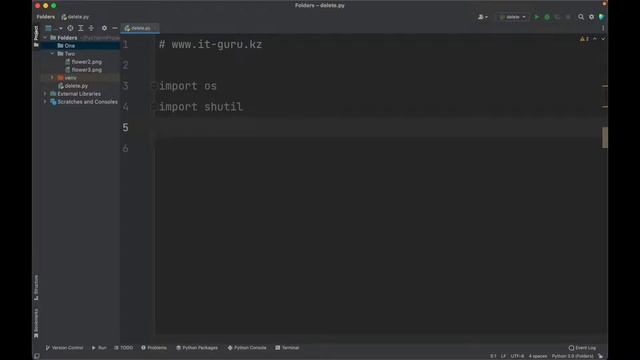Click the 4 spaces indent setting
This screenshot has height=360, width=640.
click(538, 356)
